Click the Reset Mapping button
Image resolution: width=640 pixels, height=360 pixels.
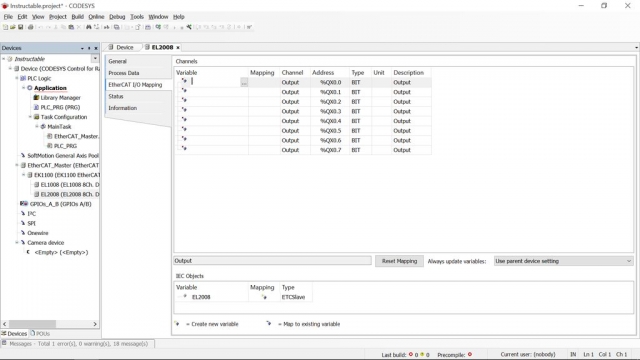[399, 261]
